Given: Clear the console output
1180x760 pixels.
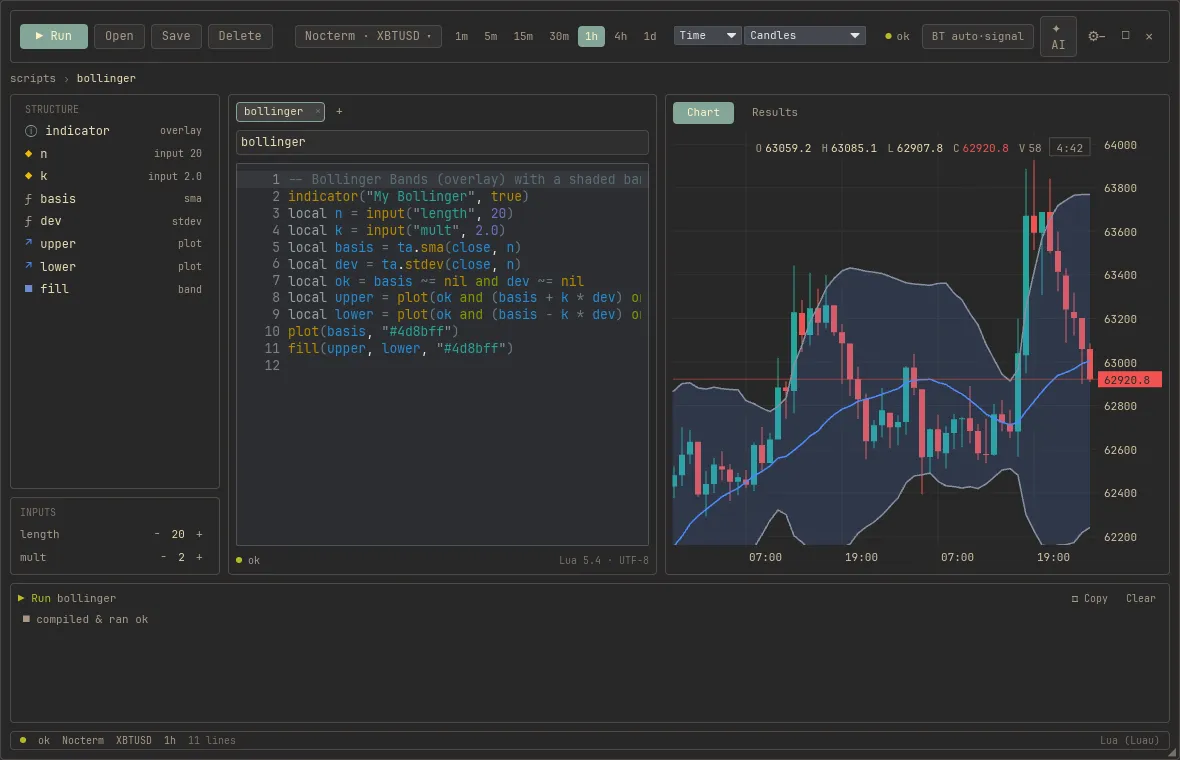Looking at the screenshot, I should [x=1140, y=599].
